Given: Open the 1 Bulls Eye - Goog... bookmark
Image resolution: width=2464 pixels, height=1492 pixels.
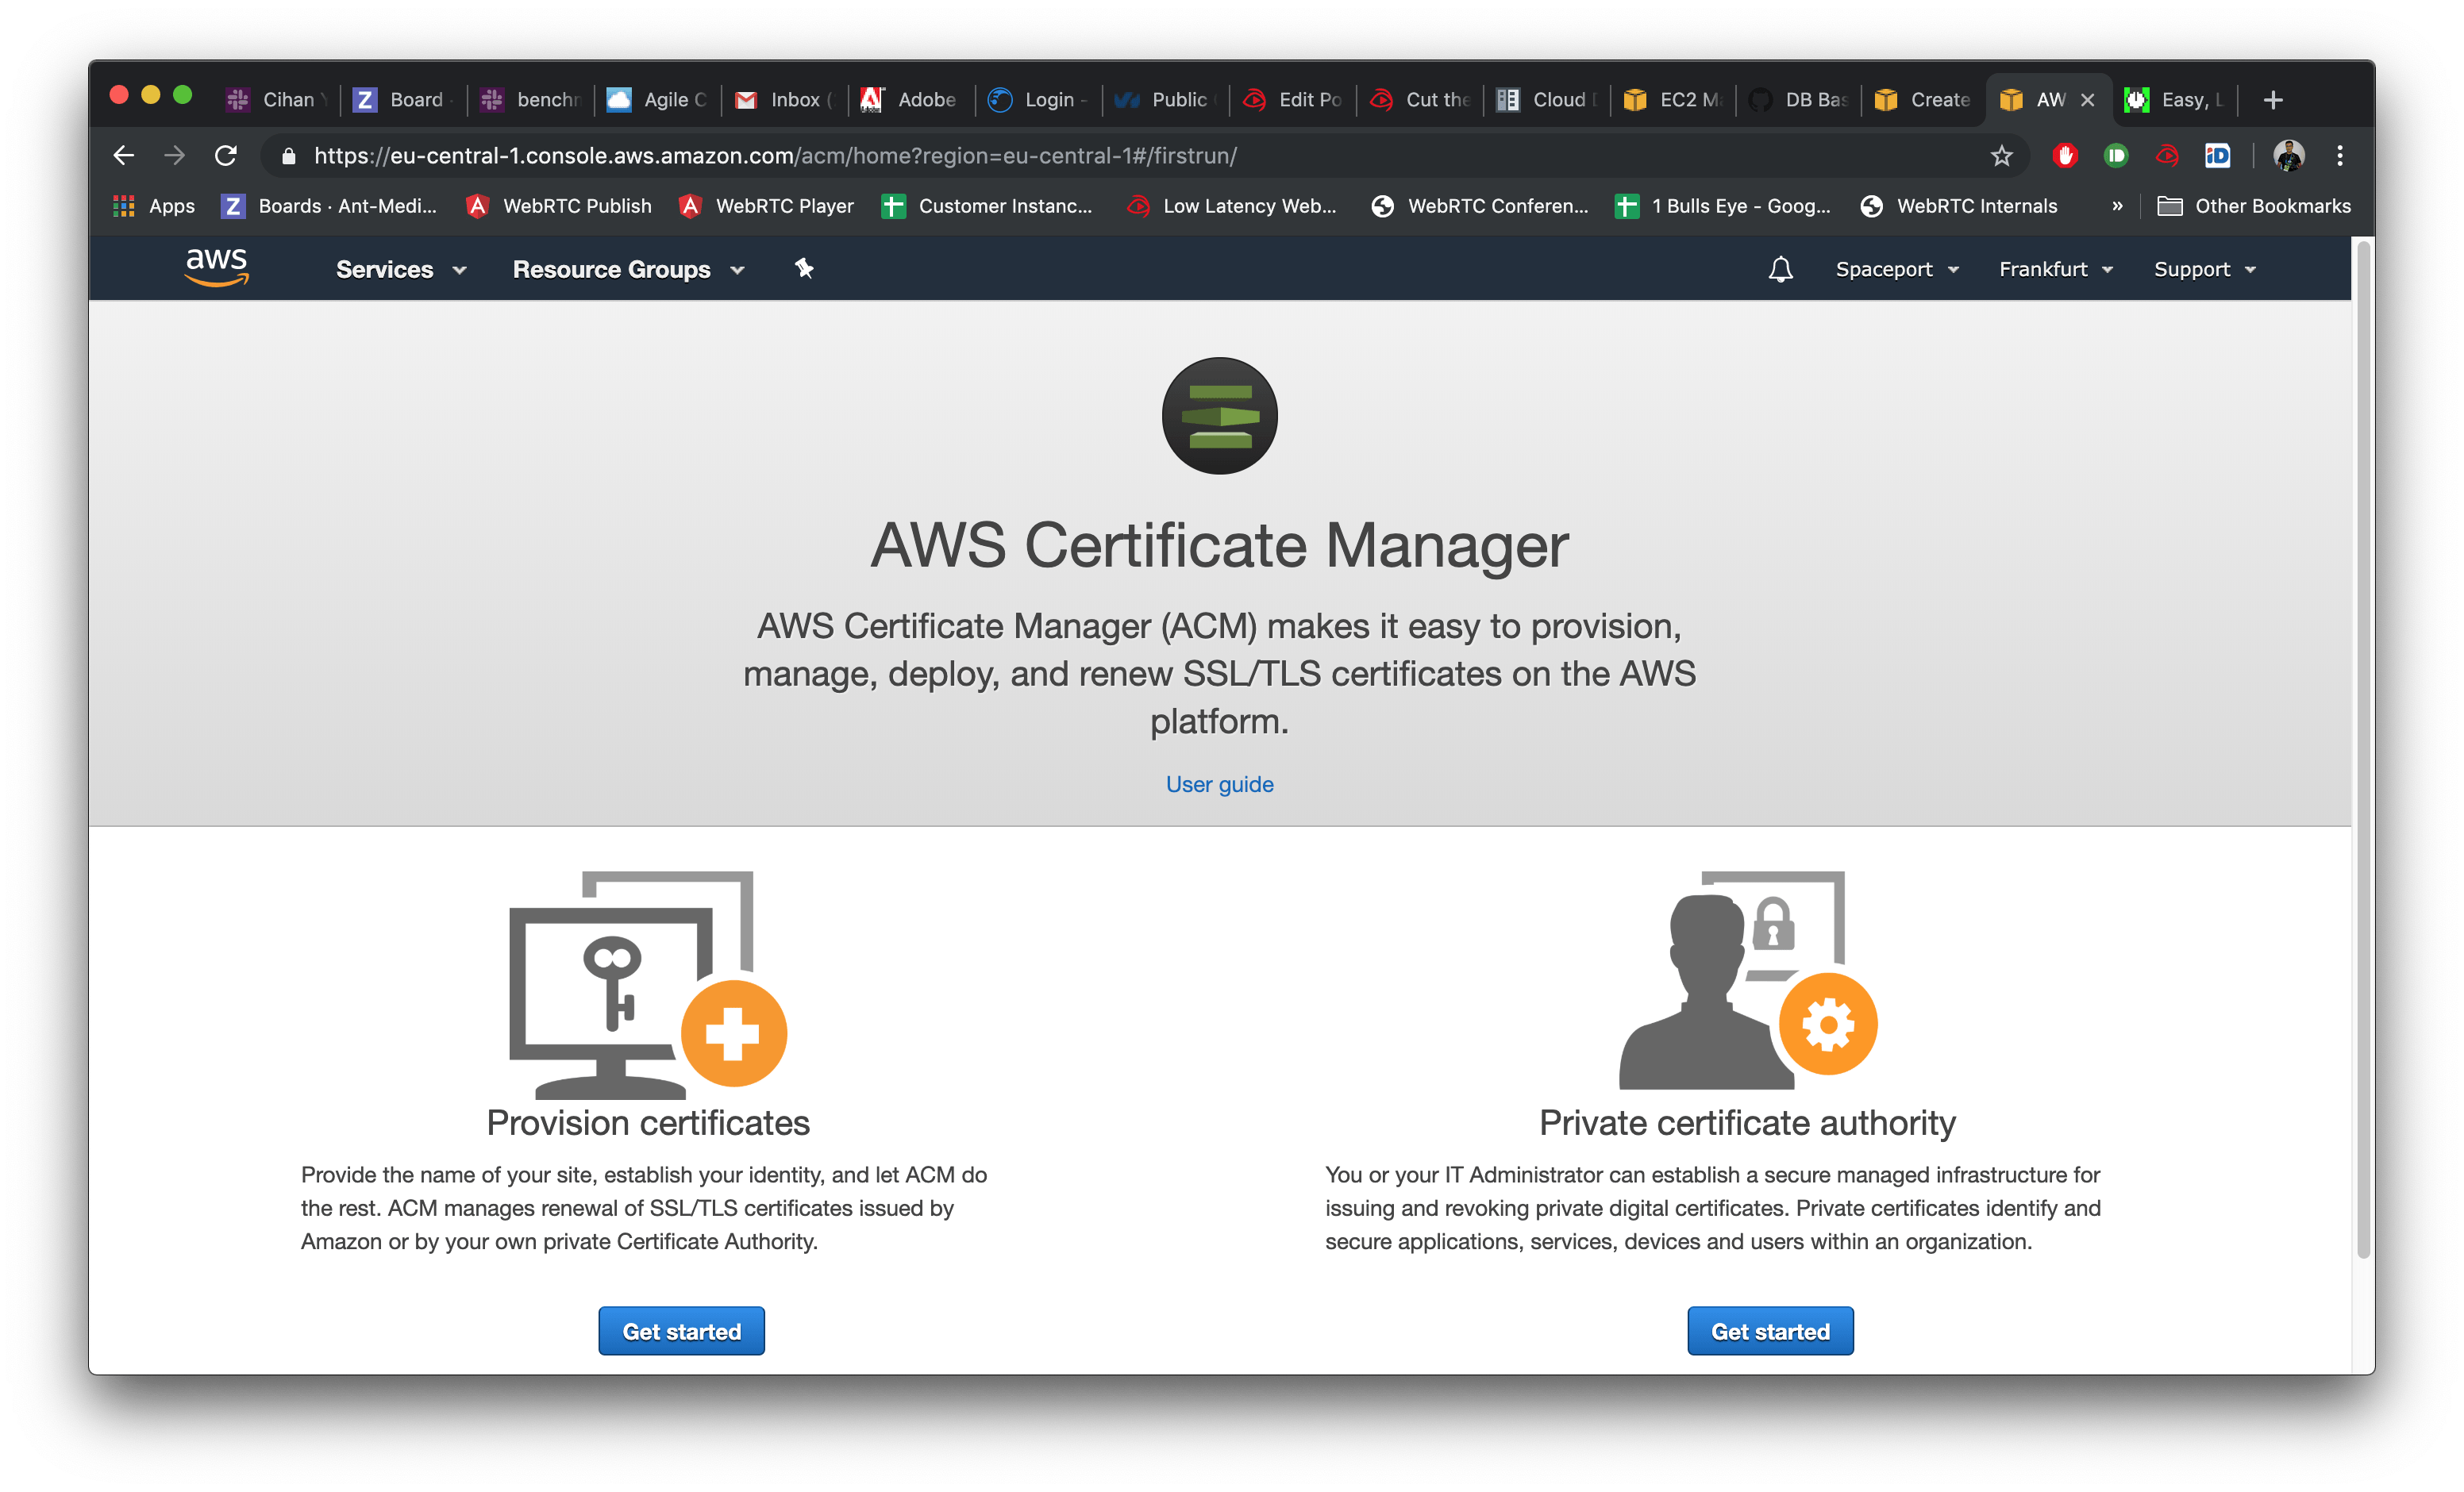Looking at the screenshot, I should [x=1724, y=206].
